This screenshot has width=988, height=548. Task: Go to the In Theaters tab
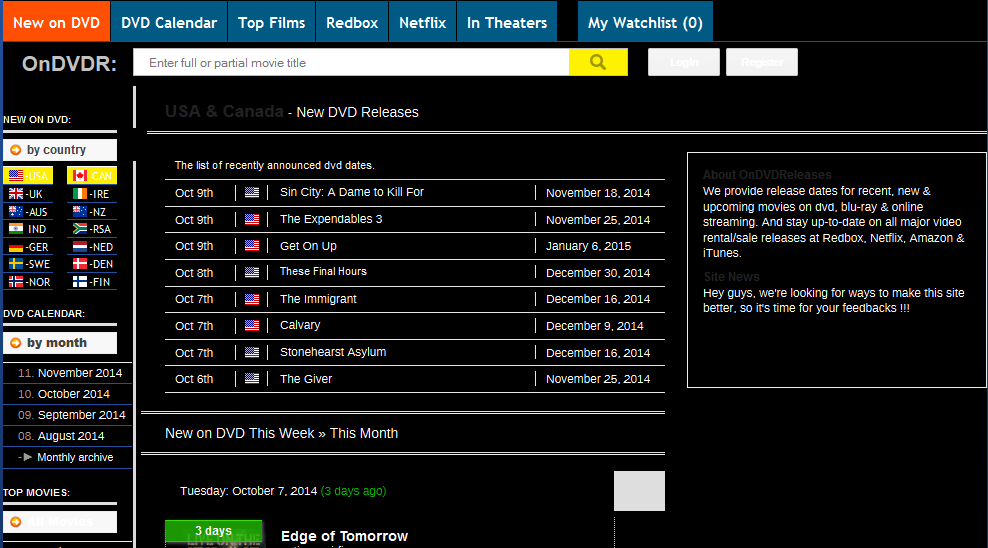tap(507, 22)
